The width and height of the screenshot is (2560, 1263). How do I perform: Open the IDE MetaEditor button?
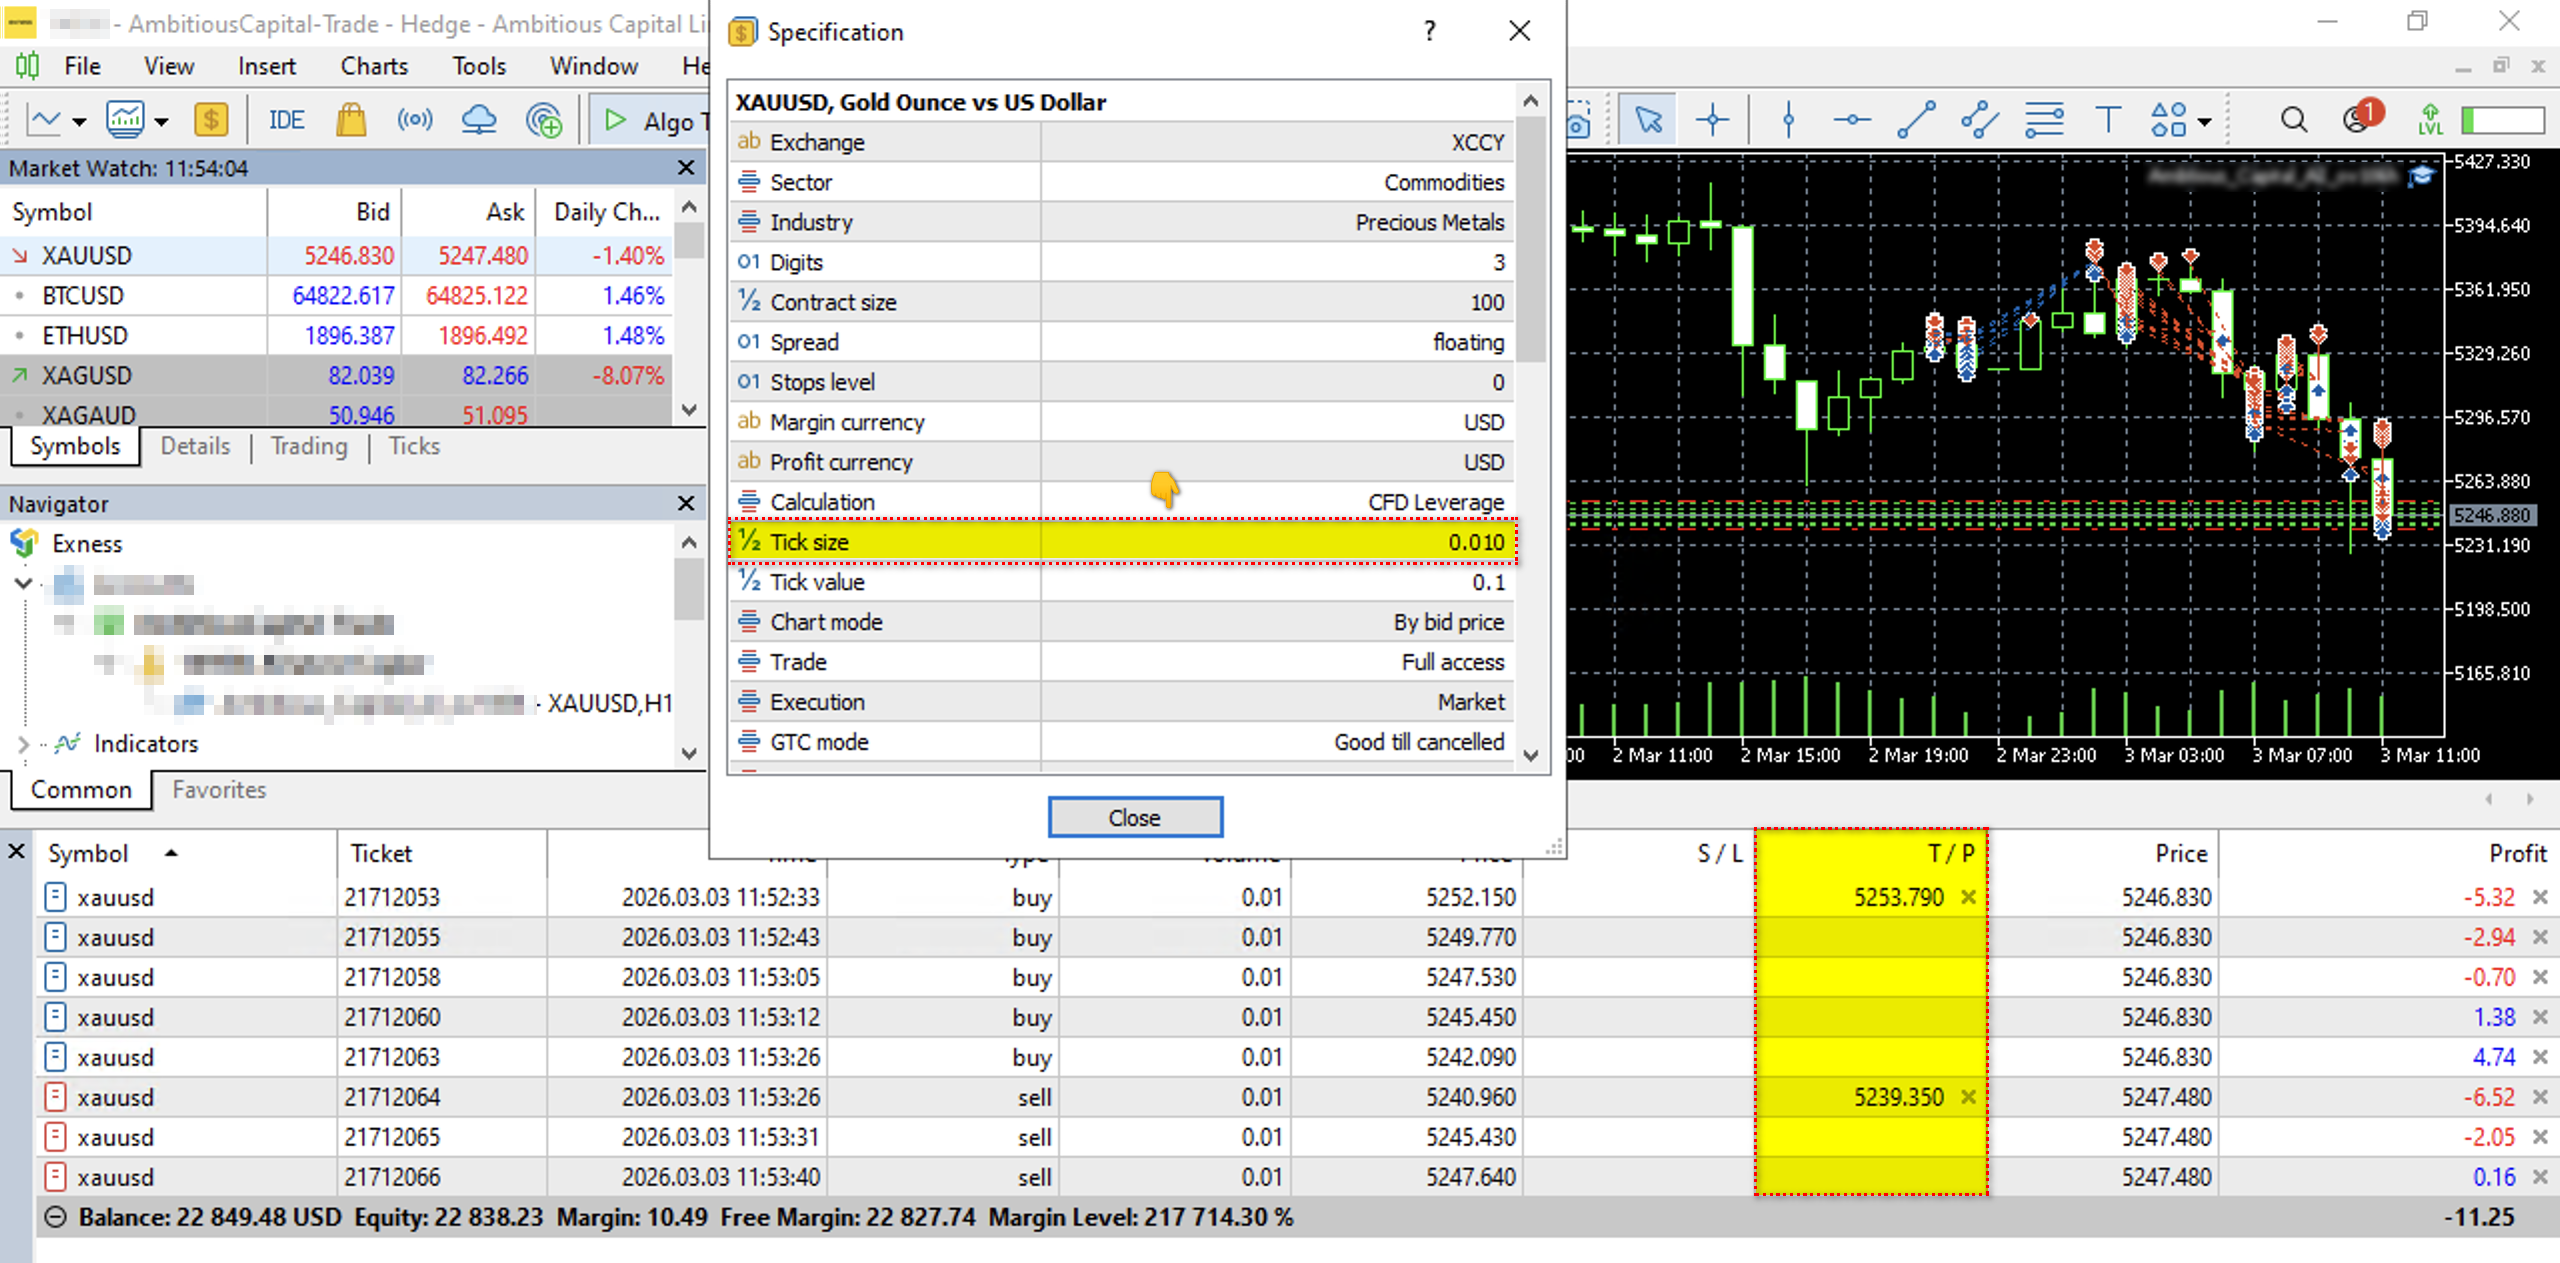click(x=286, y=121)
